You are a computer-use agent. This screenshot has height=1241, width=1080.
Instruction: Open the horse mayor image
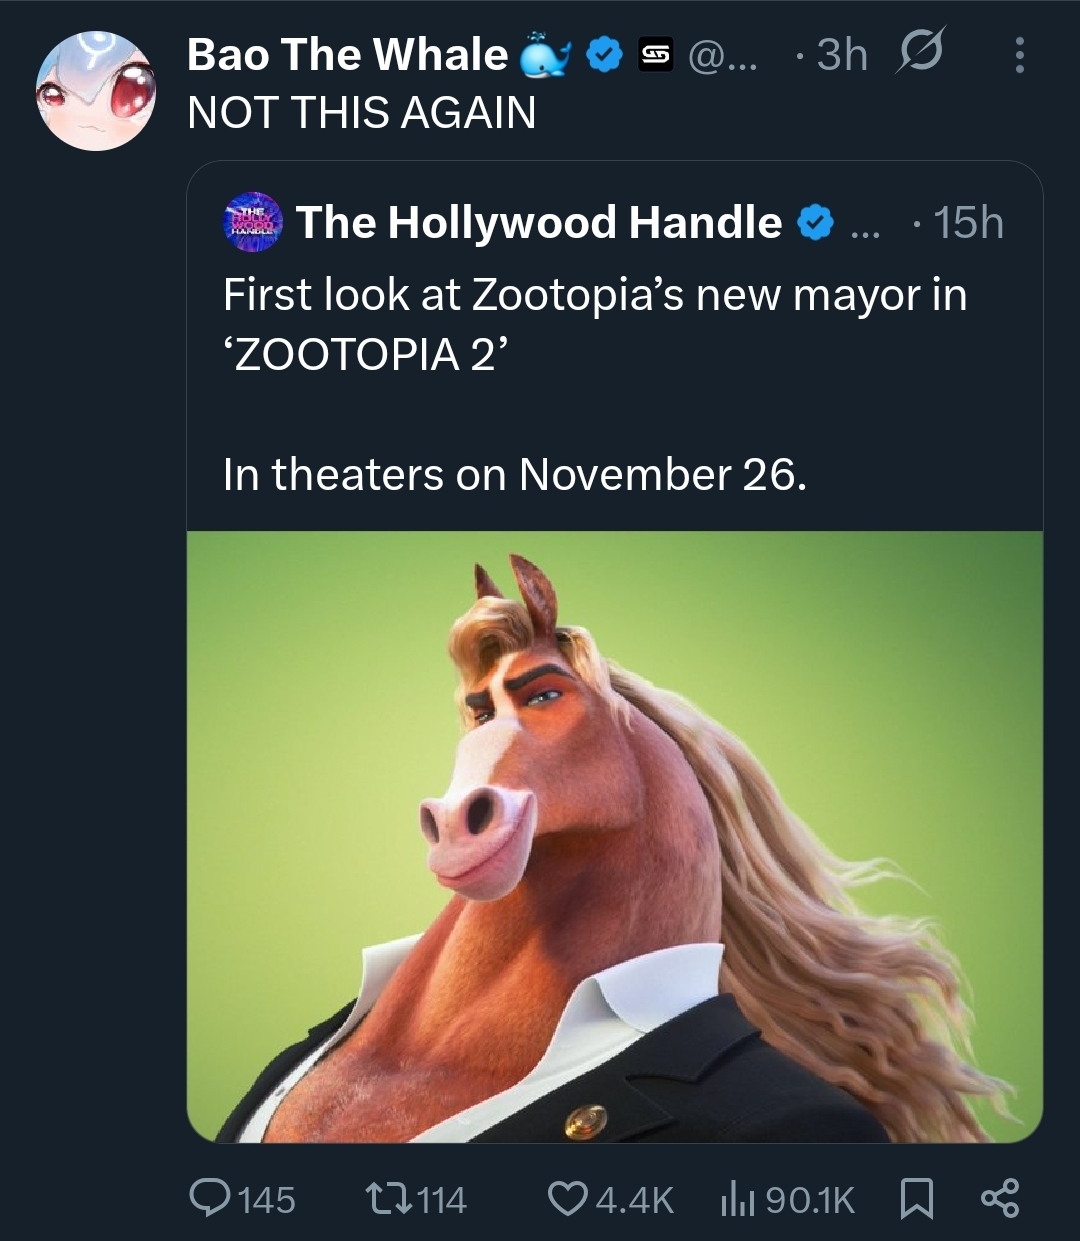point(614,836)
